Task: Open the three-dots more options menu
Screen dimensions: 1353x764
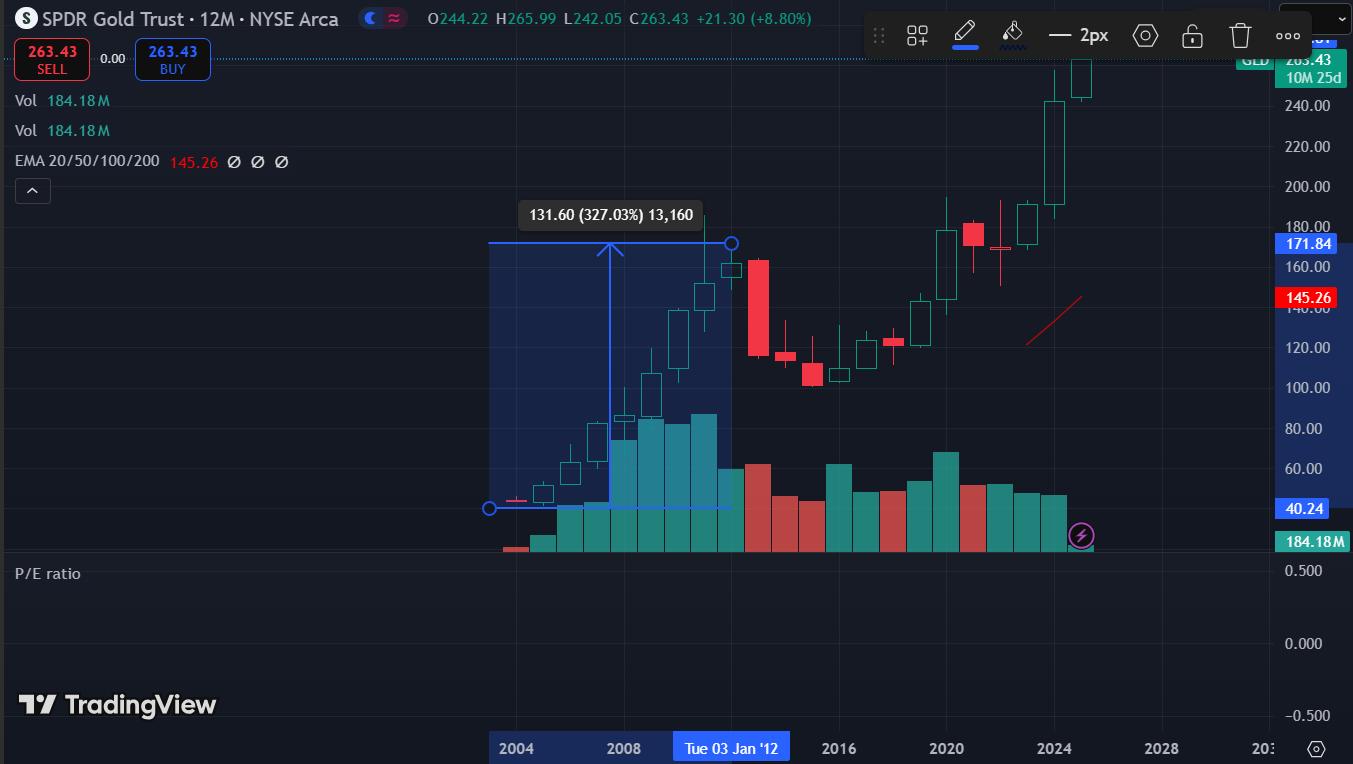Action: (x=1288, y=36)
